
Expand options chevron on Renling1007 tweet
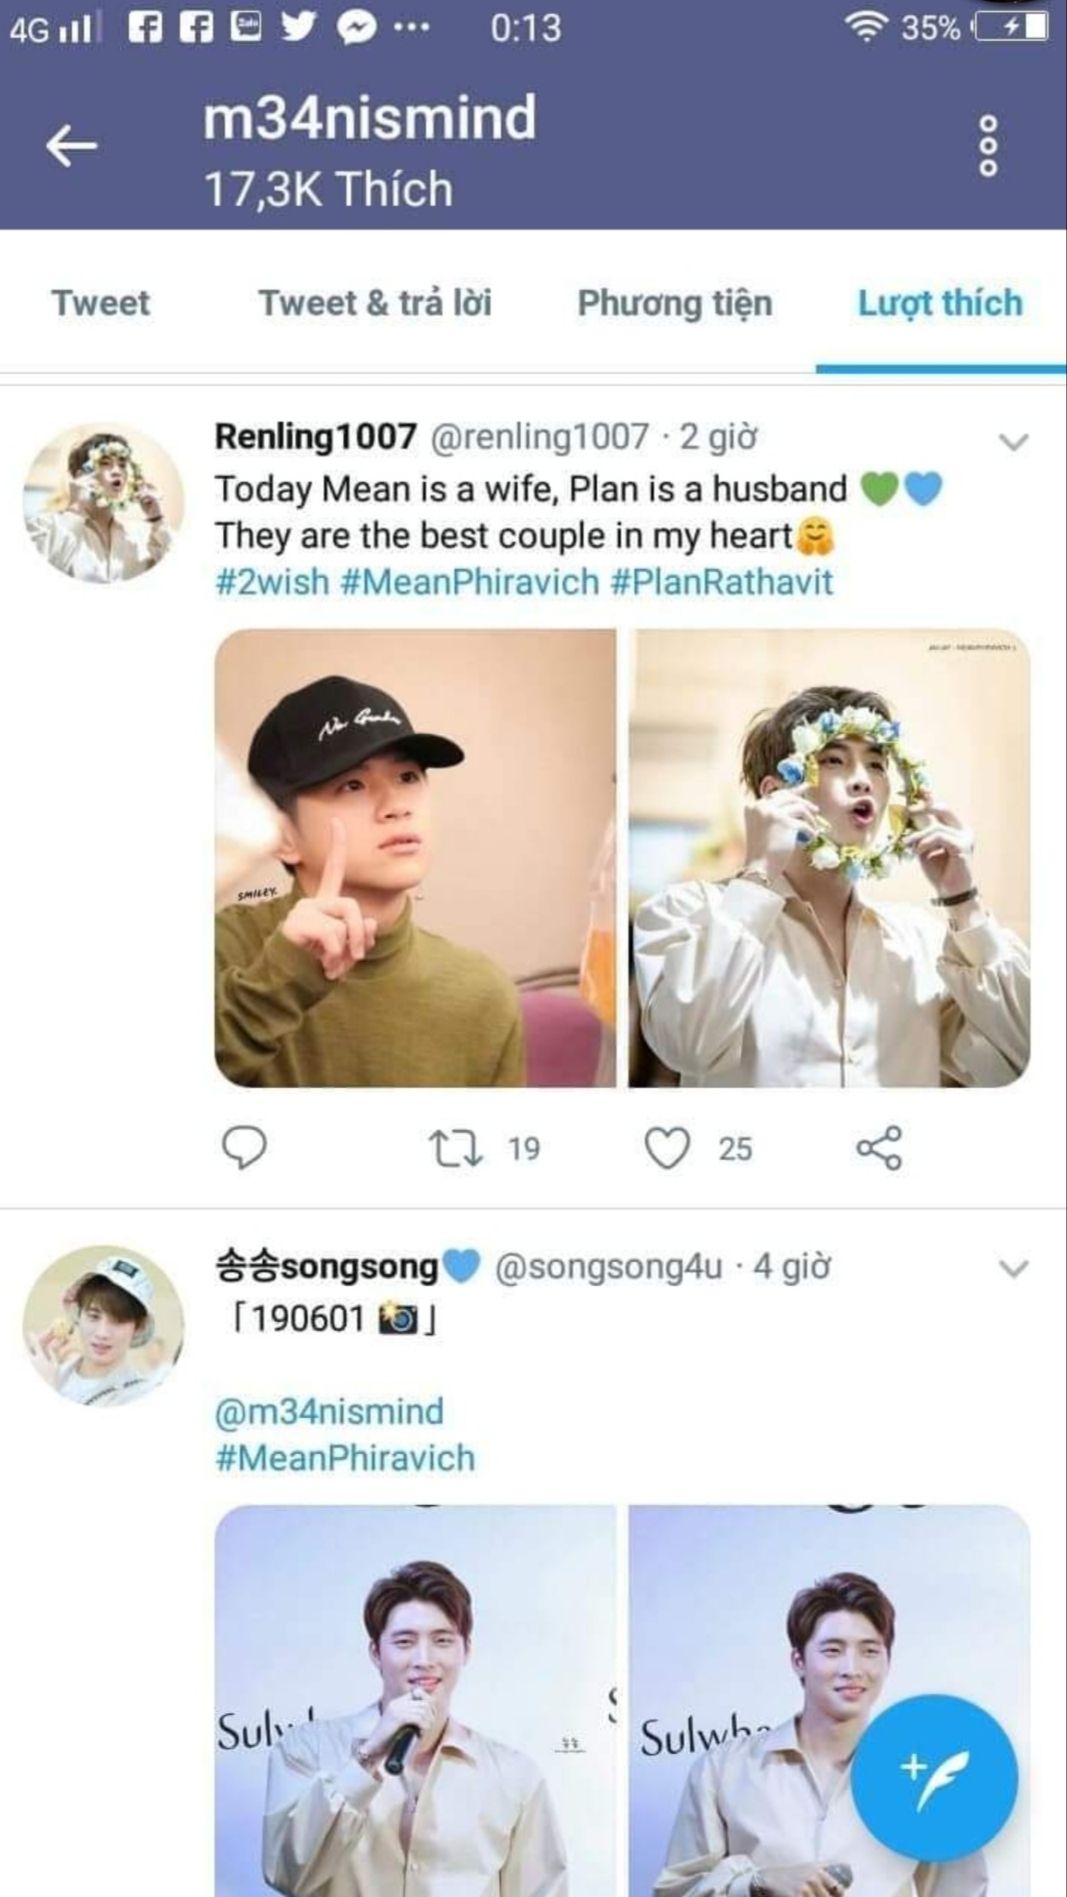pyautogui.click(x=1014, y=441)
